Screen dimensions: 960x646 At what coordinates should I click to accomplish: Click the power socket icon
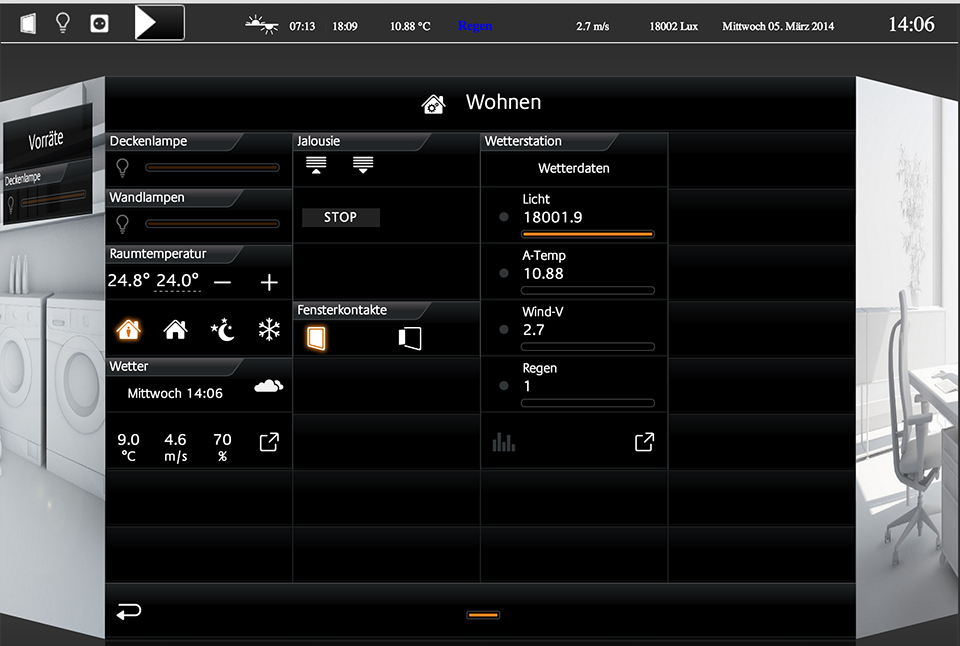(x=99, y=23)
